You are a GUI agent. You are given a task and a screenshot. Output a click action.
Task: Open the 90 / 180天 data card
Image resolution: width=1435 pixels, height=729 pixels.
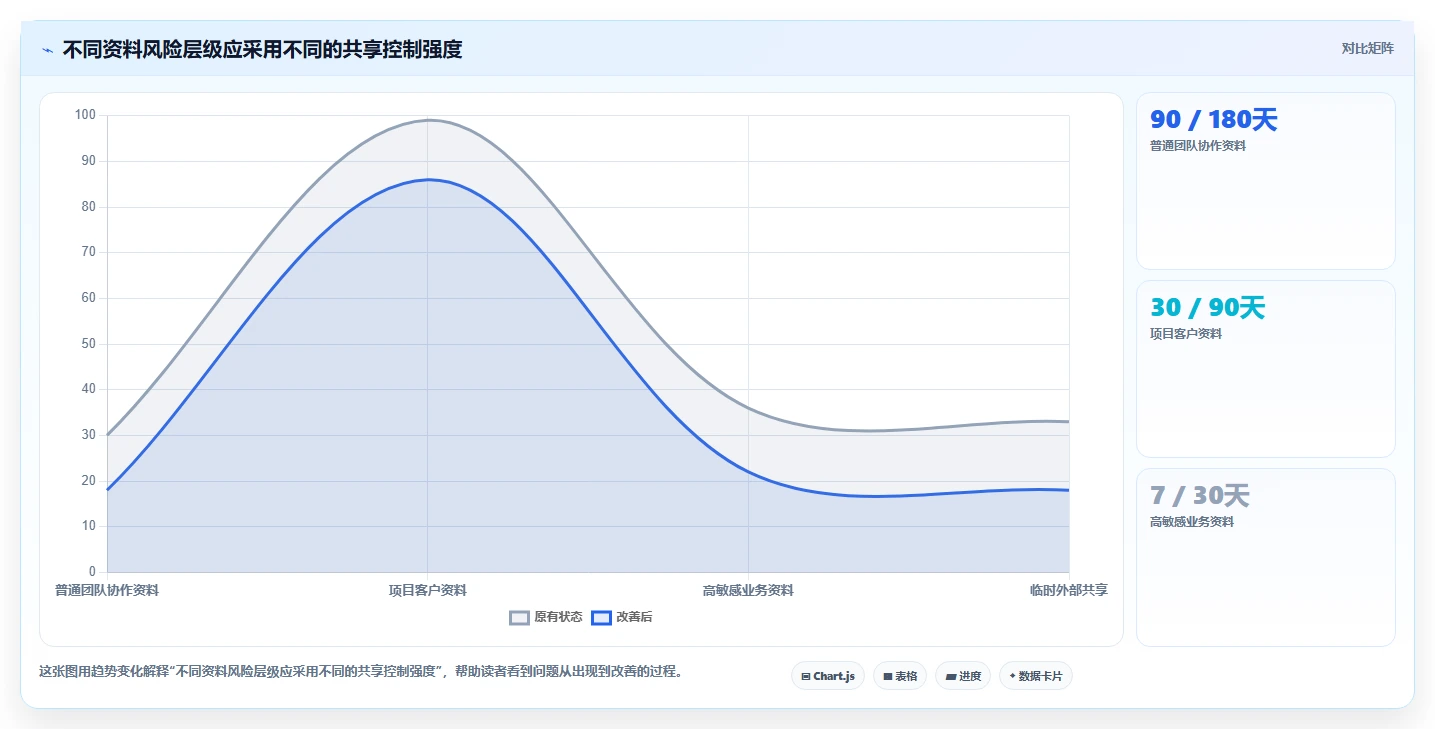1266,181
